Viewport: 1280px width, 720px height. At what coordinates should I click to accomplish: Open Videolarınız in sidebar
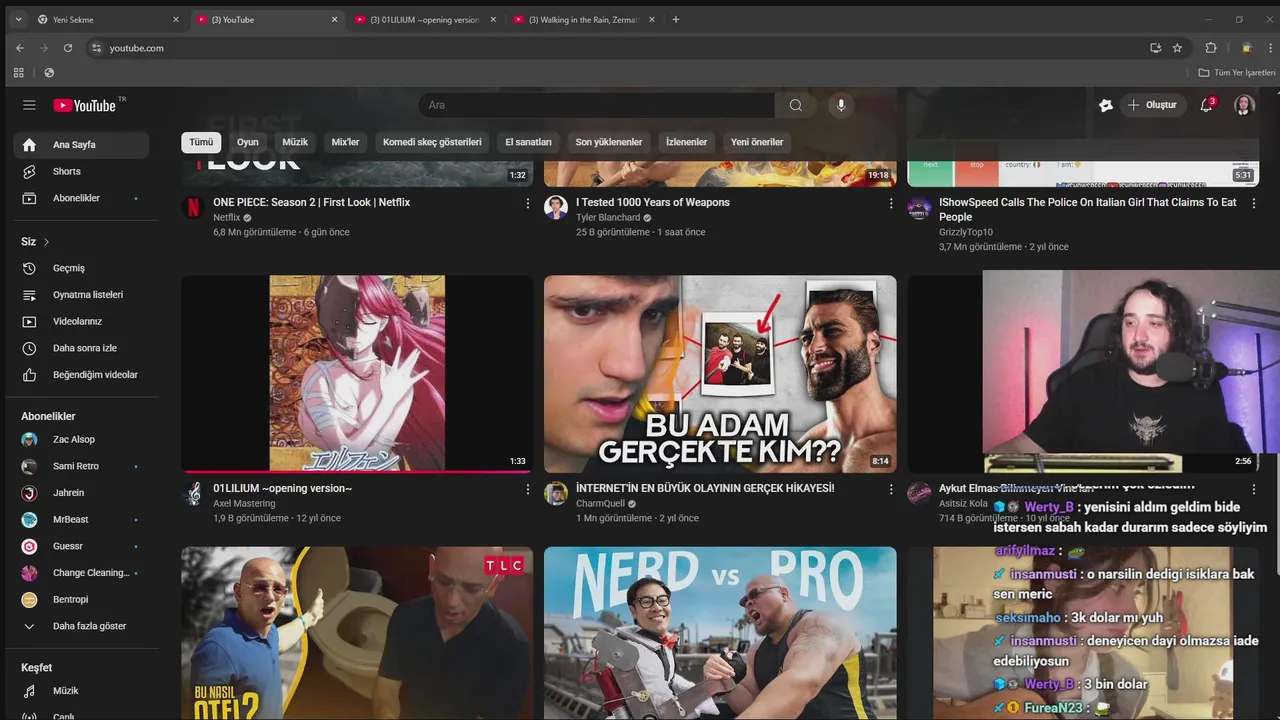(x=81, y=321)
